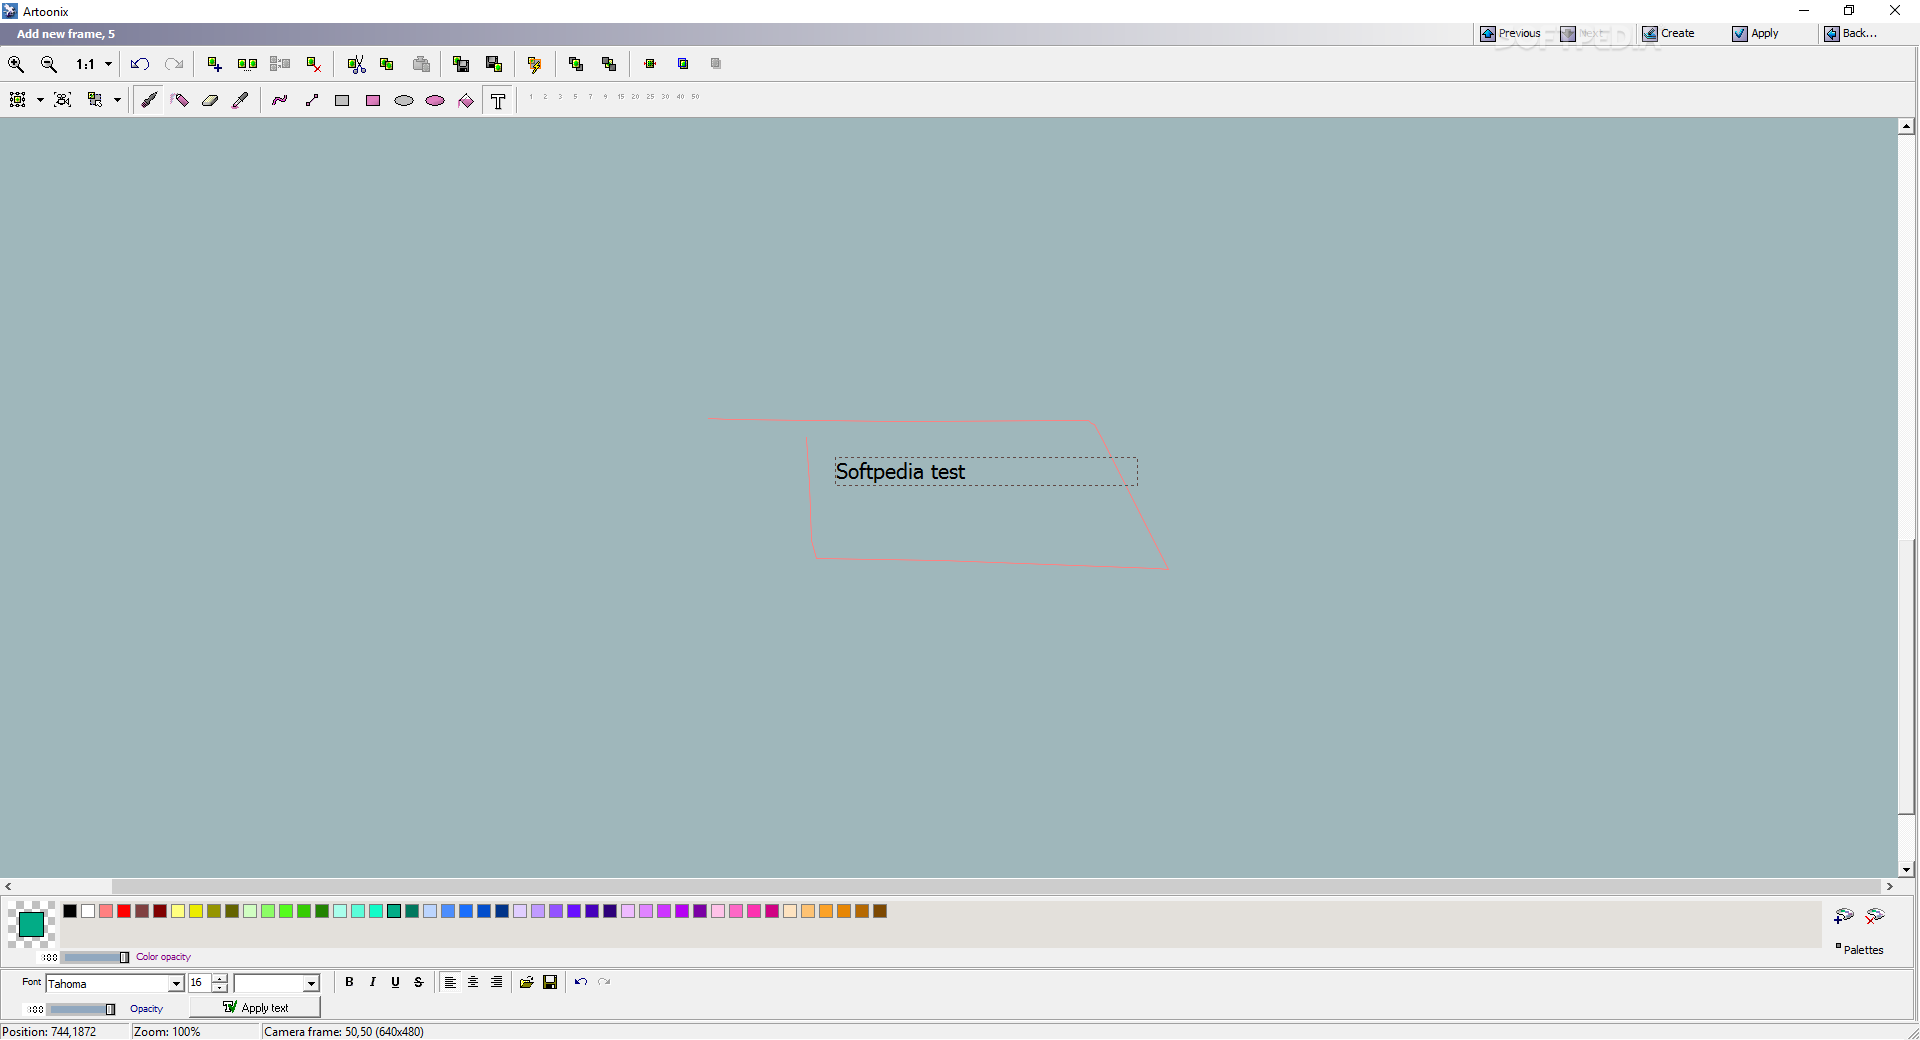
Task: Click the current teal color preview box
Action: click(x=31, y=924)
